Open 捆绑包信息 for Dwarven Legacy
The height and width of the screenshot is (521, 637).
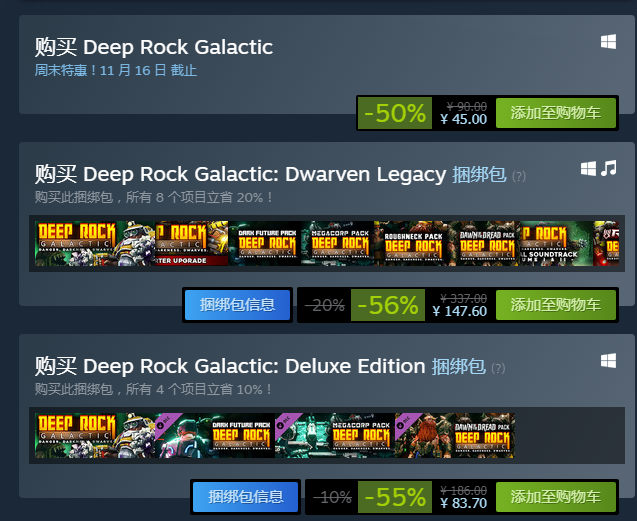point(237,305)
